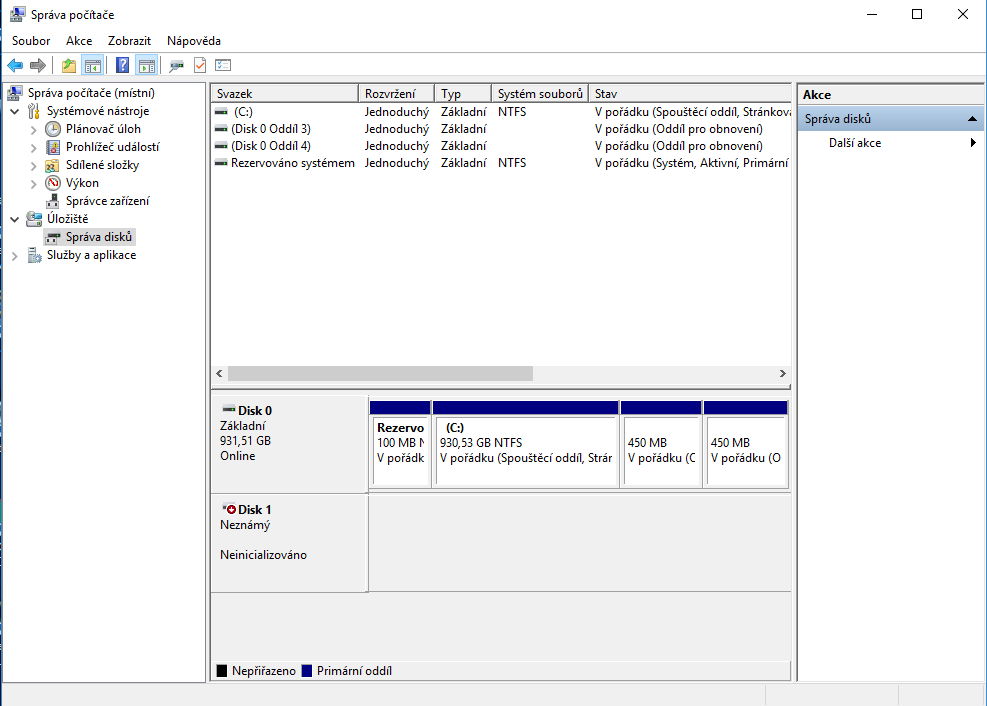
Task: Open Správce zařízení from the sidebar
Action: pyautogui.click(x=107, y=201)
